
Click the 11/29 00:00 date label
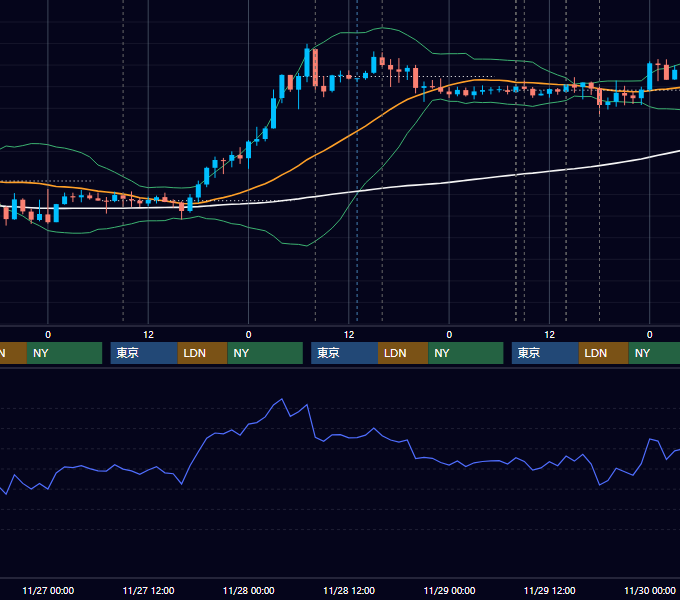449,590
